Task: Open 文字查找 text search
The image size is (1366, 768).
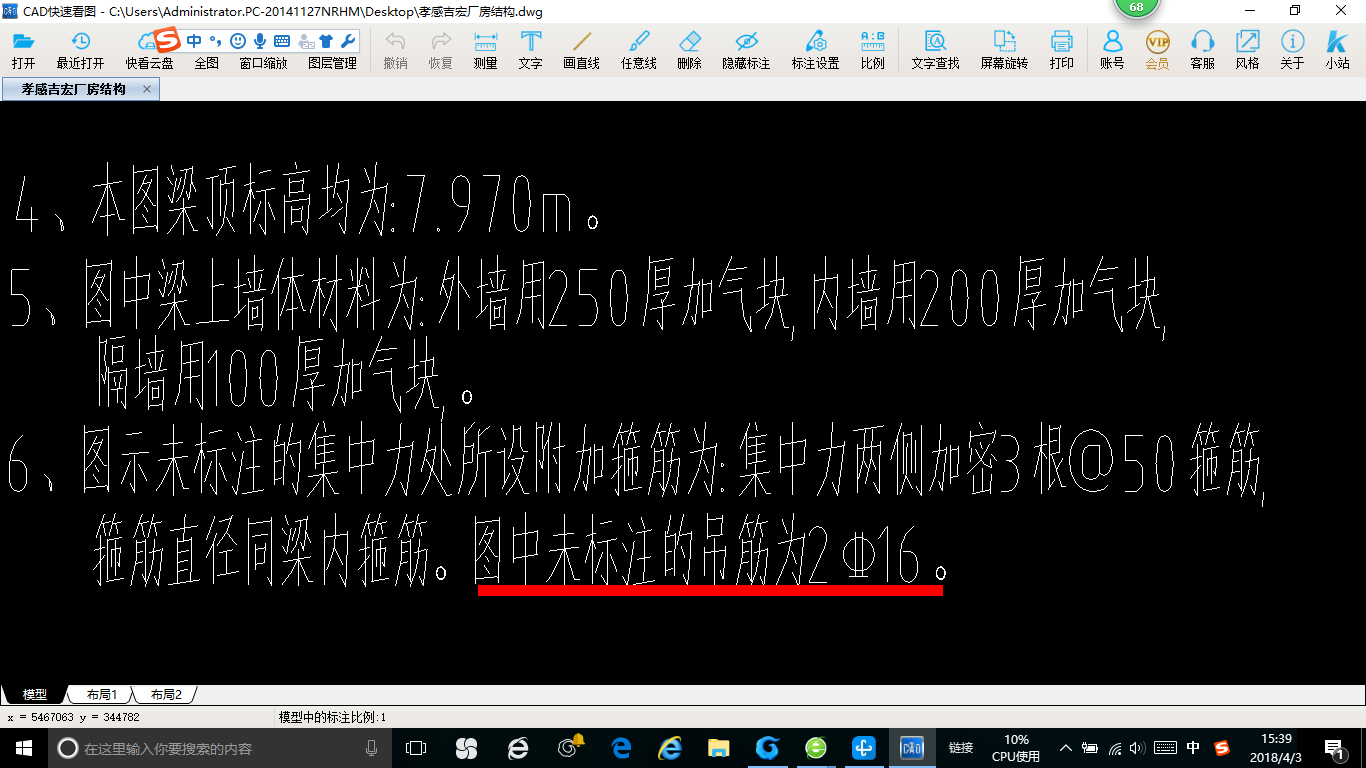Action: pyautogui.click(x=935, y=49)
